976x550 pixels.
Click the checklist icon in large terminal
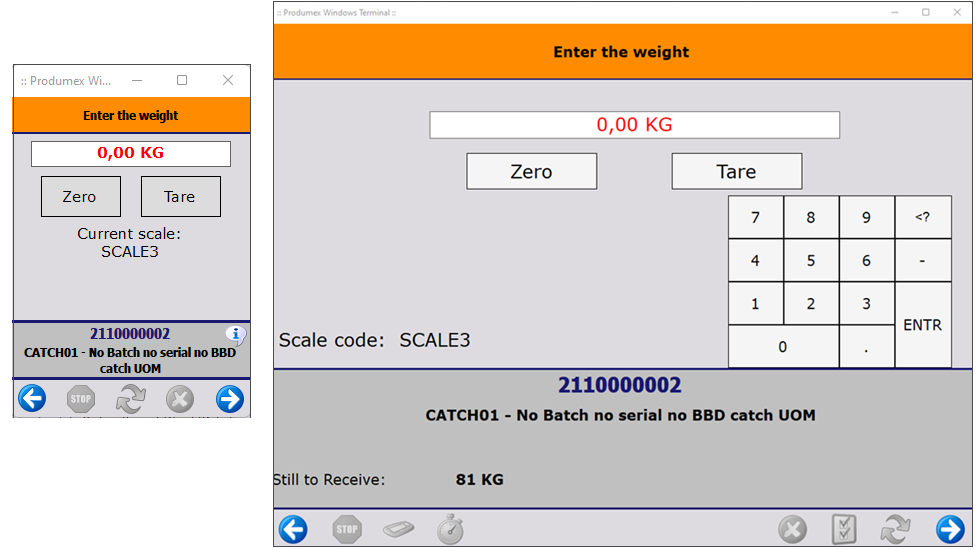(844, 529)
